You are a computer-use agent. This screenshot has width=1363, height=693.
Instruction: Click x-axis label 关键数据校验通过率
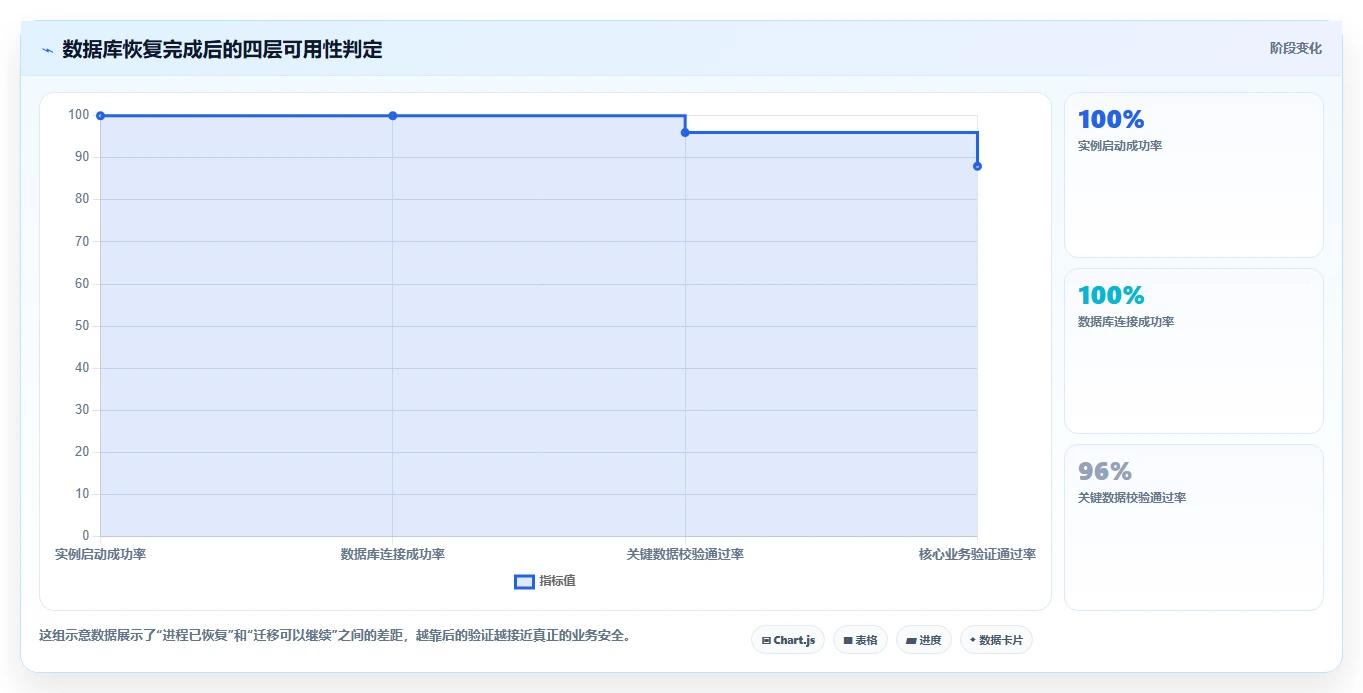pos(685,554)
